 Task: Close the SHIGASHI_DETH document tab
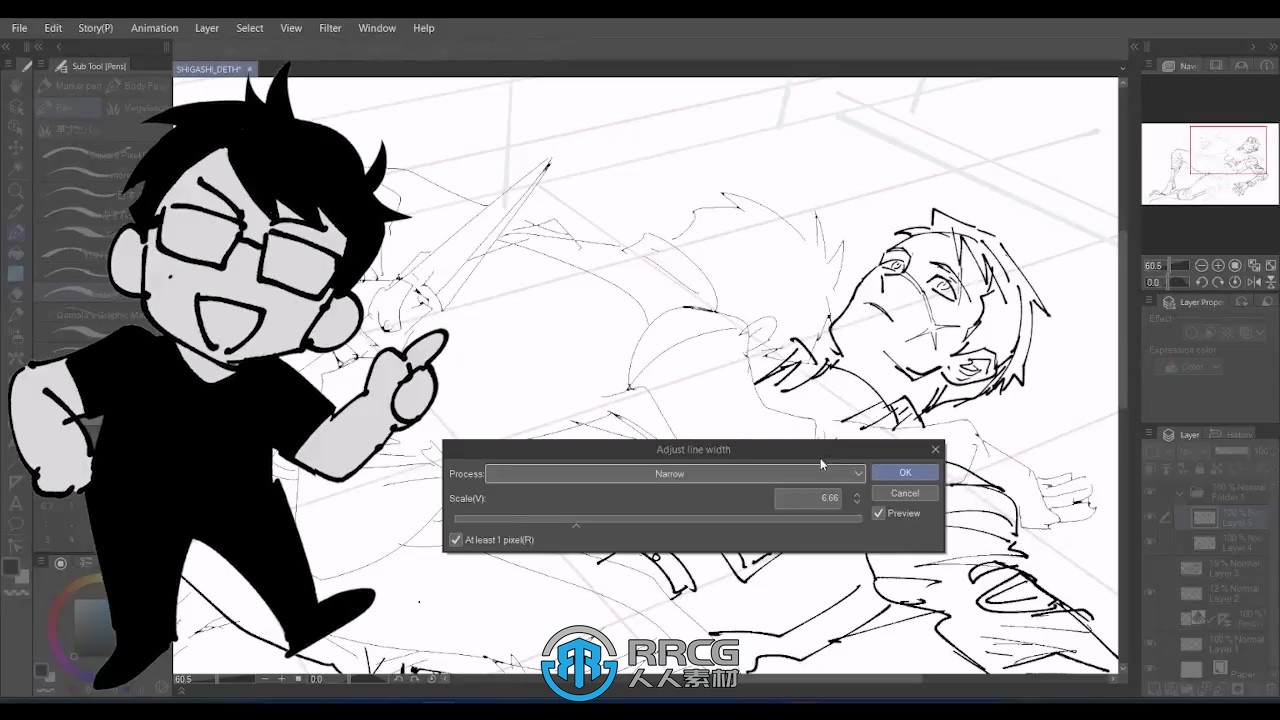[x=250, y=69]
